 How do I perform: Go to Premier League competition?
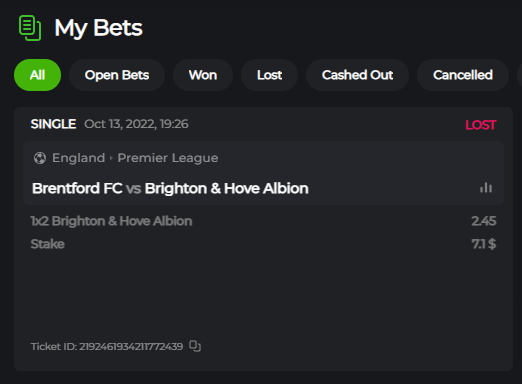[168, 158]
